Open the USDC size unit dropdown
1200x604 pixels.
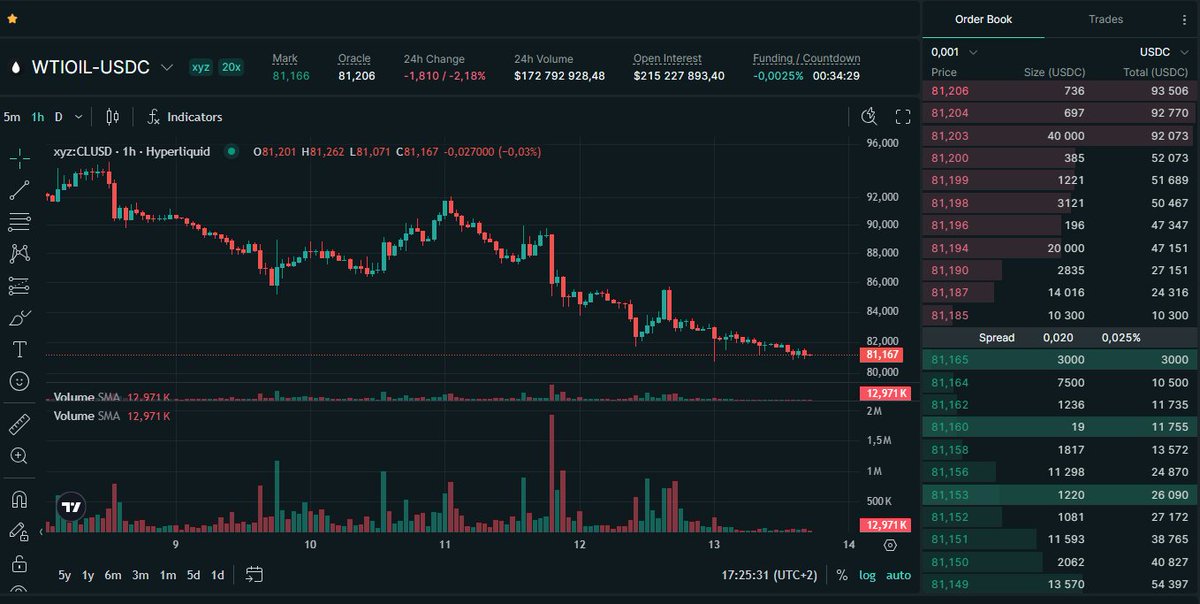(1162, 52)
